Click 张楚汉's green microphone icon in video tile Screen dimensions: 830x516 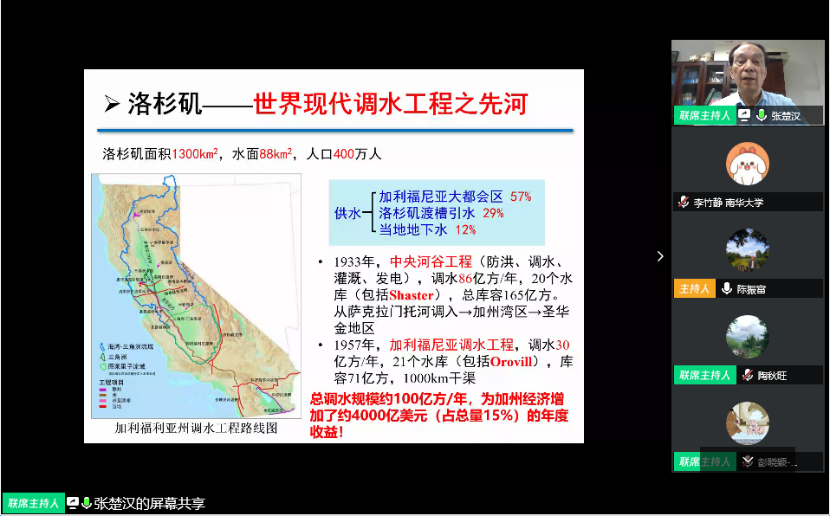click(761, 115)
